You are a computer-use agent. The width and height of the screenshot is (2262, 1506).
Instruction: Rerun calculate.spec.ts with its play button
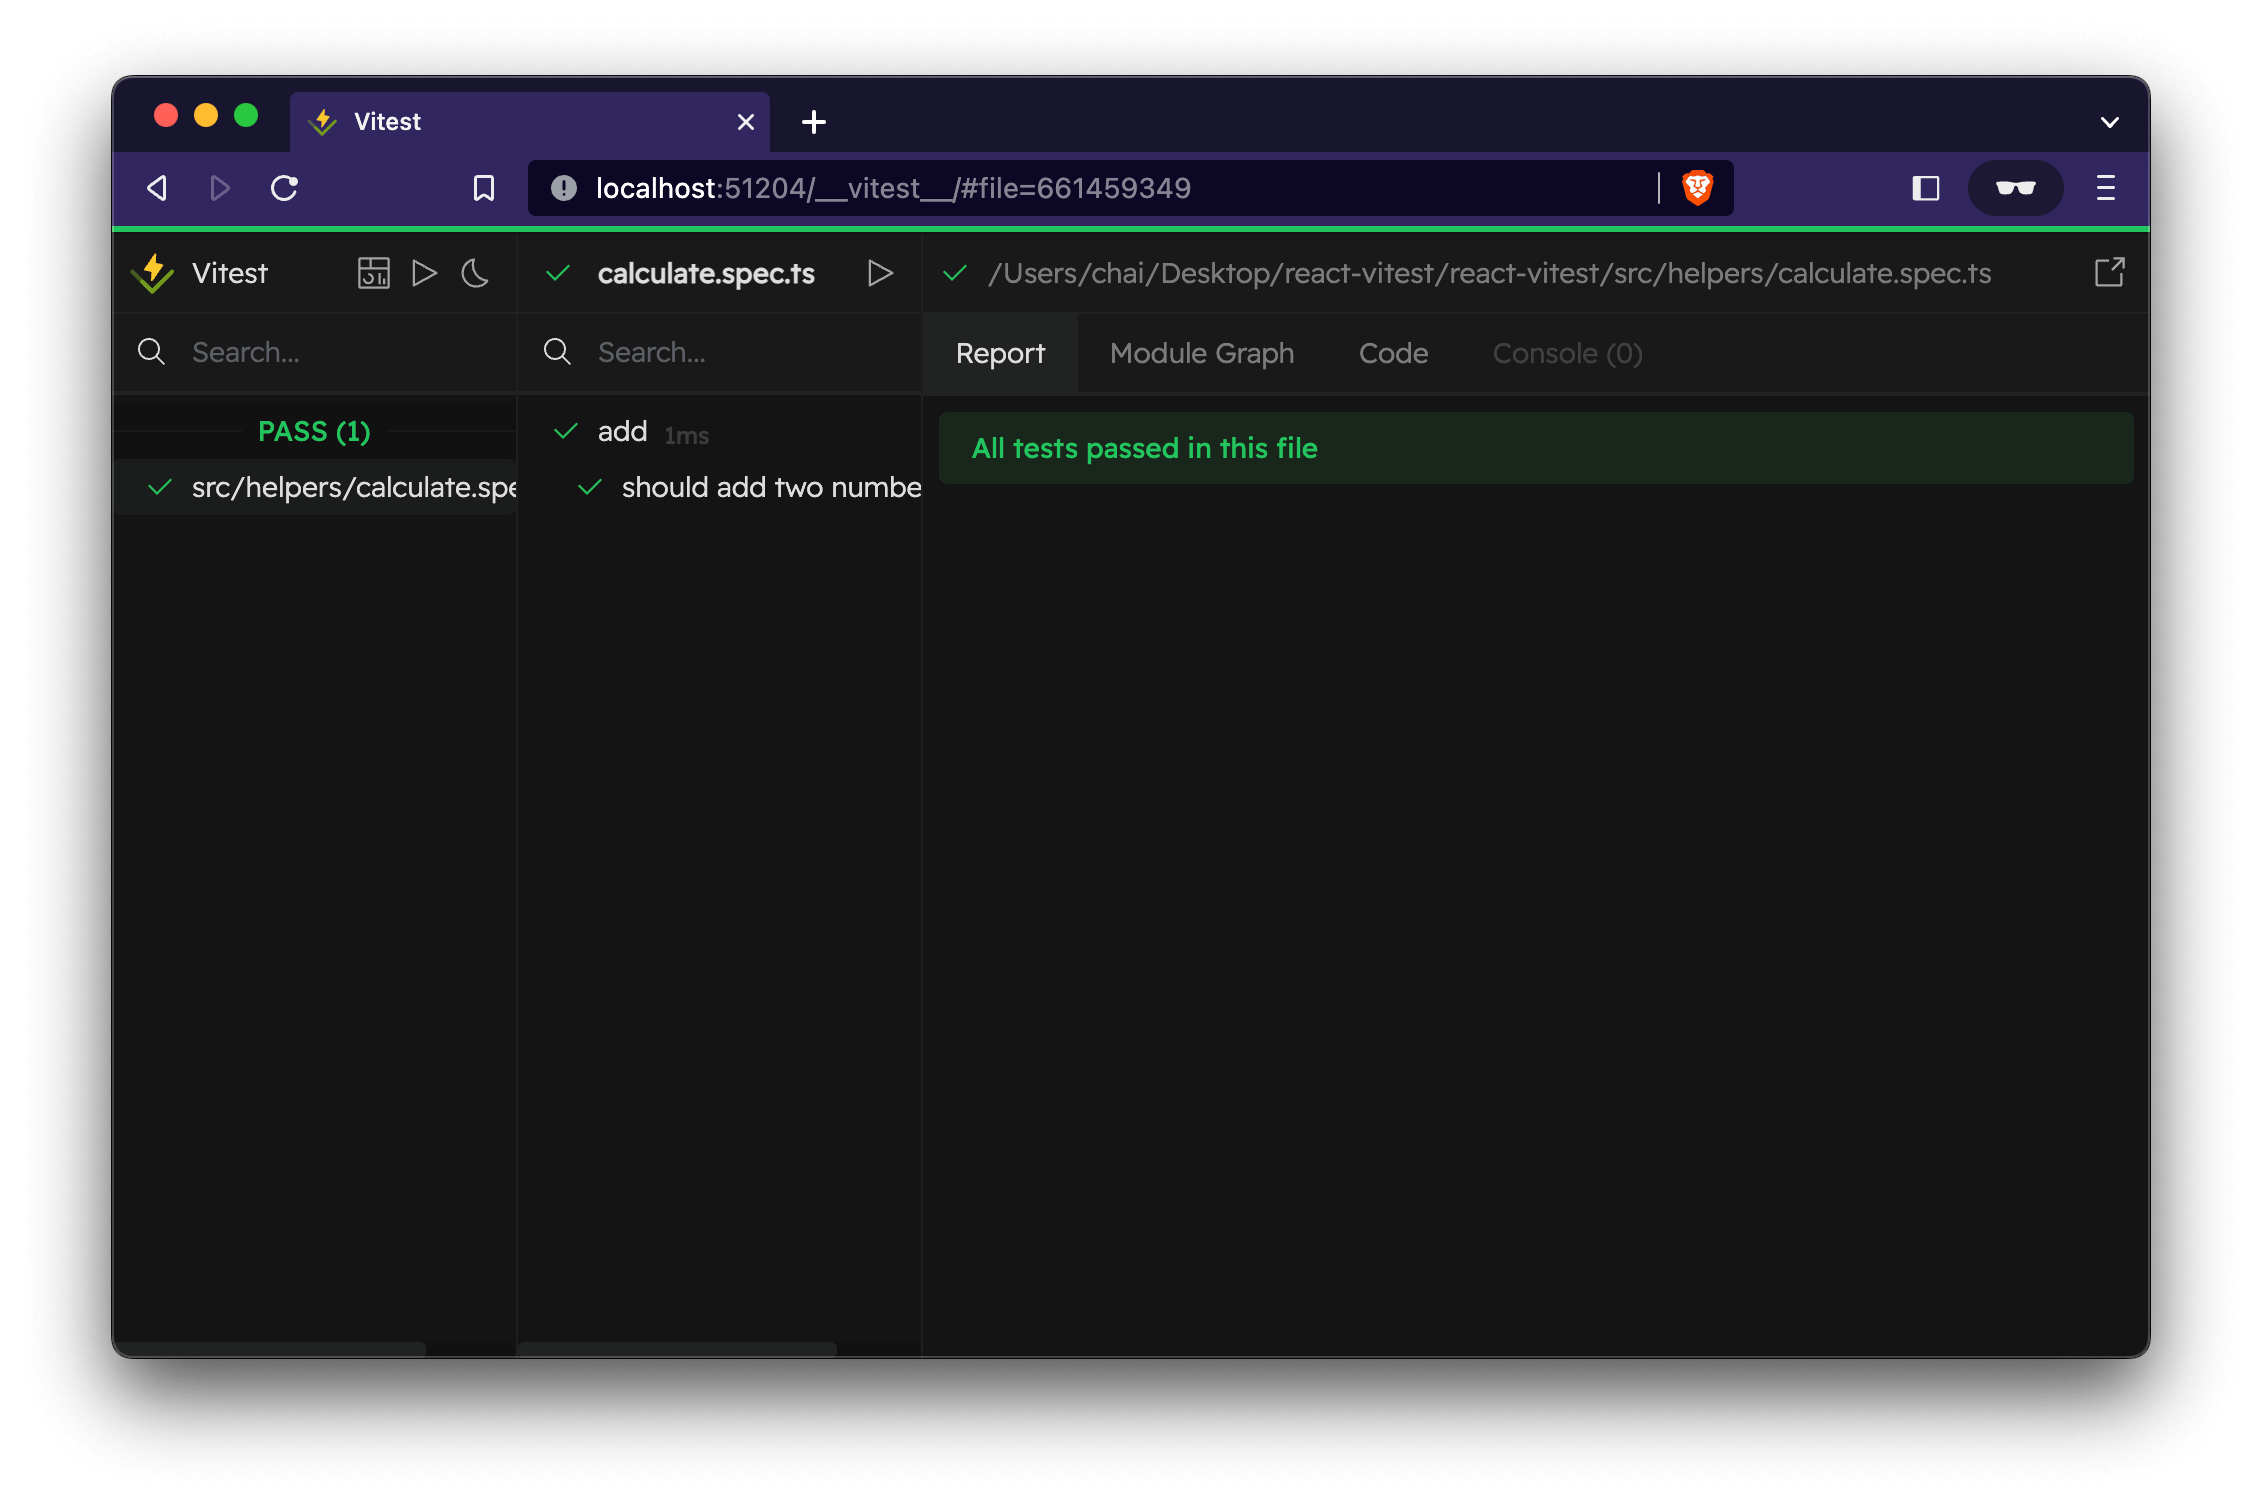click(x=880, y=273)
